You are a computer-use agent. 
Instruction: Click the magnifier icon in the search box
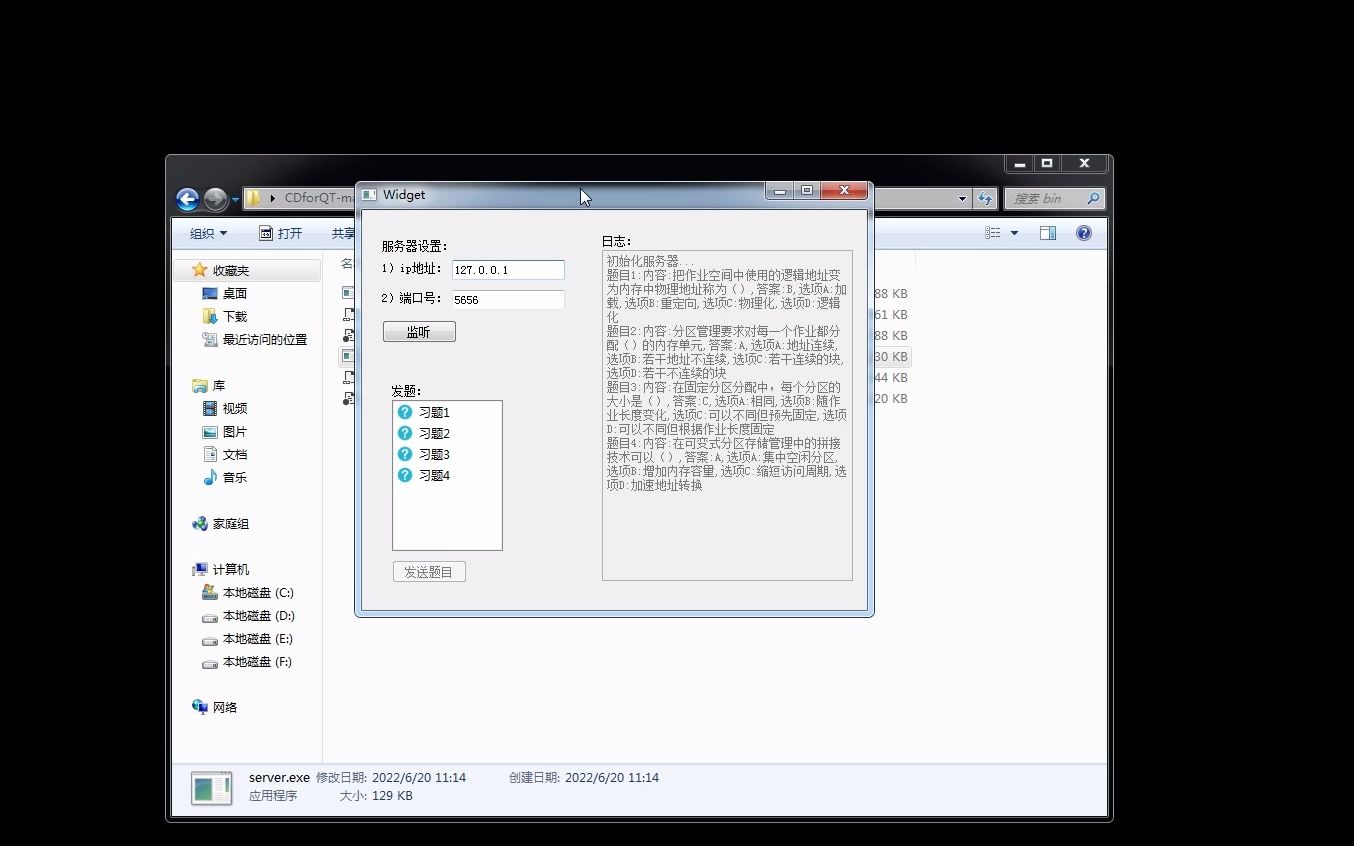coord(1092,199)
